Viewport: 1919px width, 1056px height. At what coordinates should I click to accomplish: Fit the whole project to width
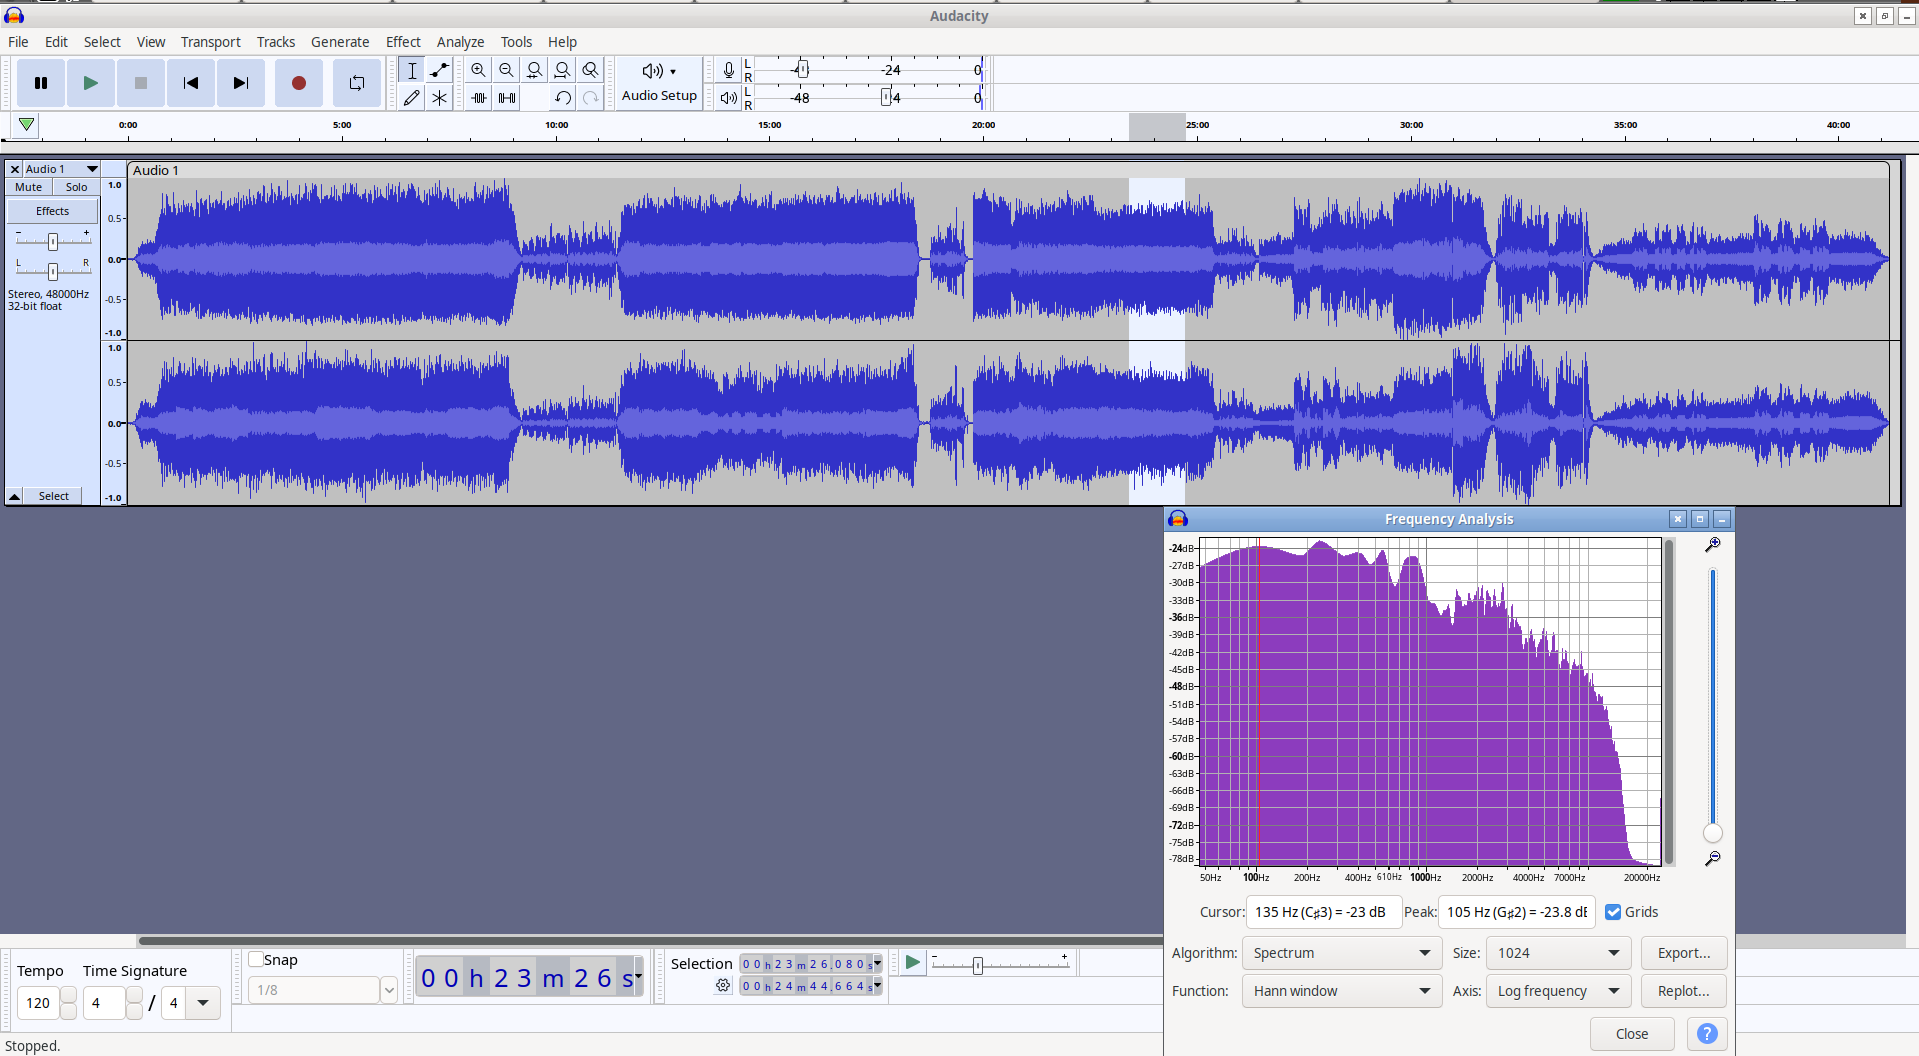(x=563, y=70)
